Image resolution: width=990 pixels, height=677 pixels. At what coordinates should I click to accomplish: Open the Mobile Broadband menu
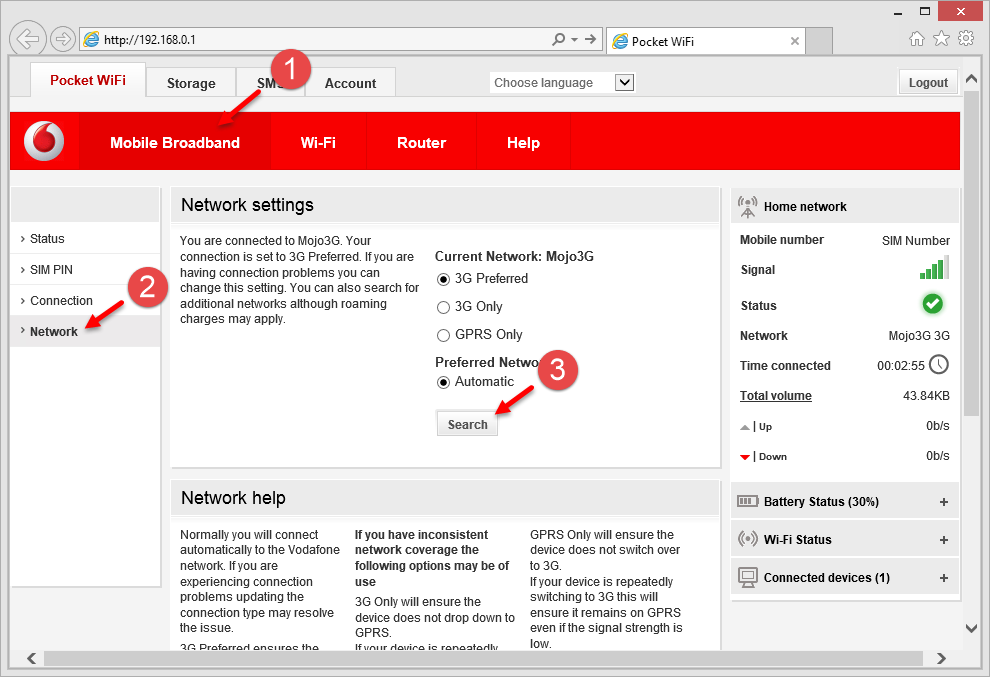tap(175, 143)
